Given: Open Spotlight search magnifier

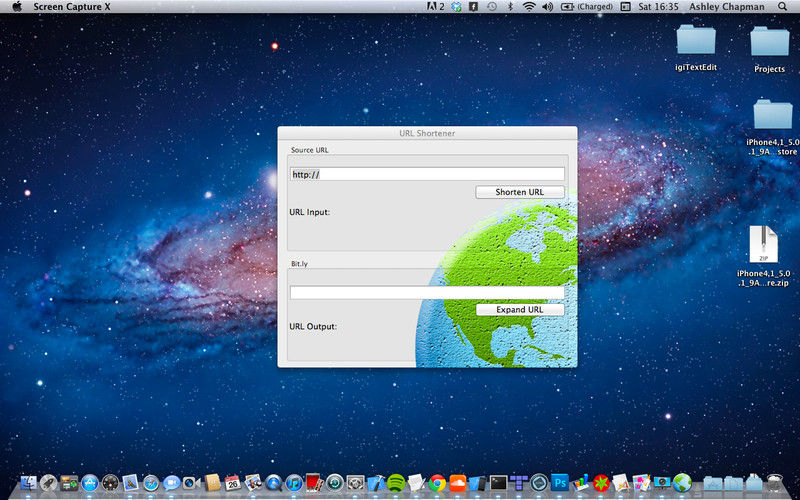Looking at the screenshot, I should [x=782, y=7].
